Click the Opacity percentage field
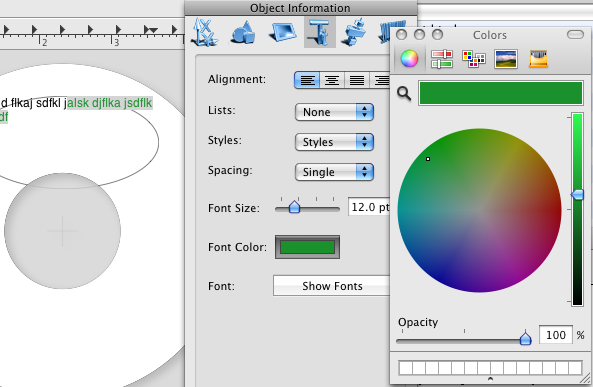593x387 pixels. 556,335
